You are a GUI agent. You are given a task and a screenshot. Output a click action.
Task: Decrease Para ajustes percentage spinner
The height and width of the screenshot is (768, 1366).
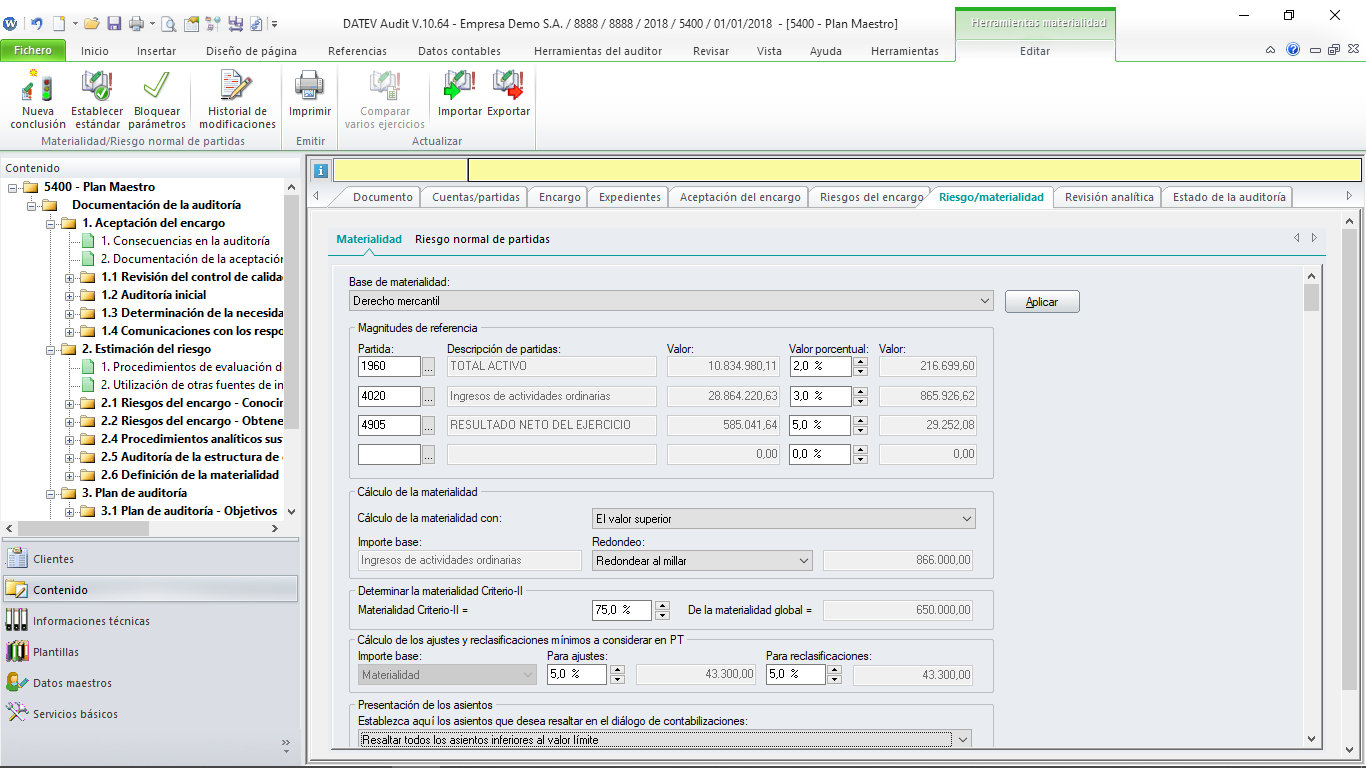[x=617, y=680]
